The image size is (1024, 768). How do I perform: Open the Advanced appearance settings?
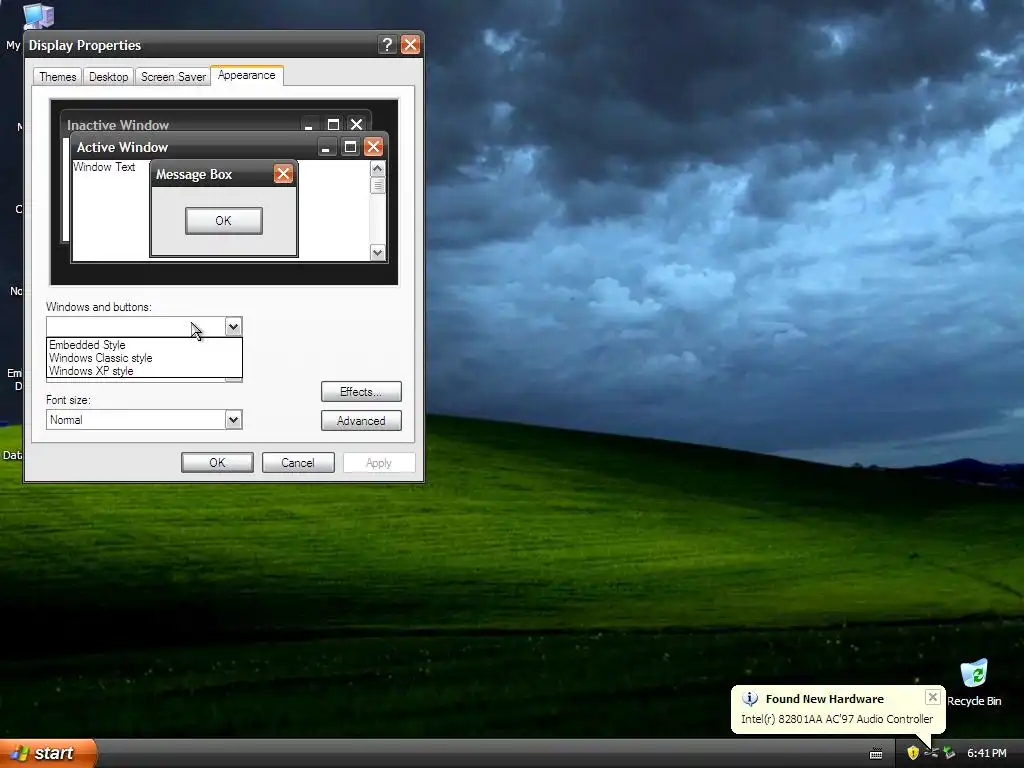[x=361, y=421]
